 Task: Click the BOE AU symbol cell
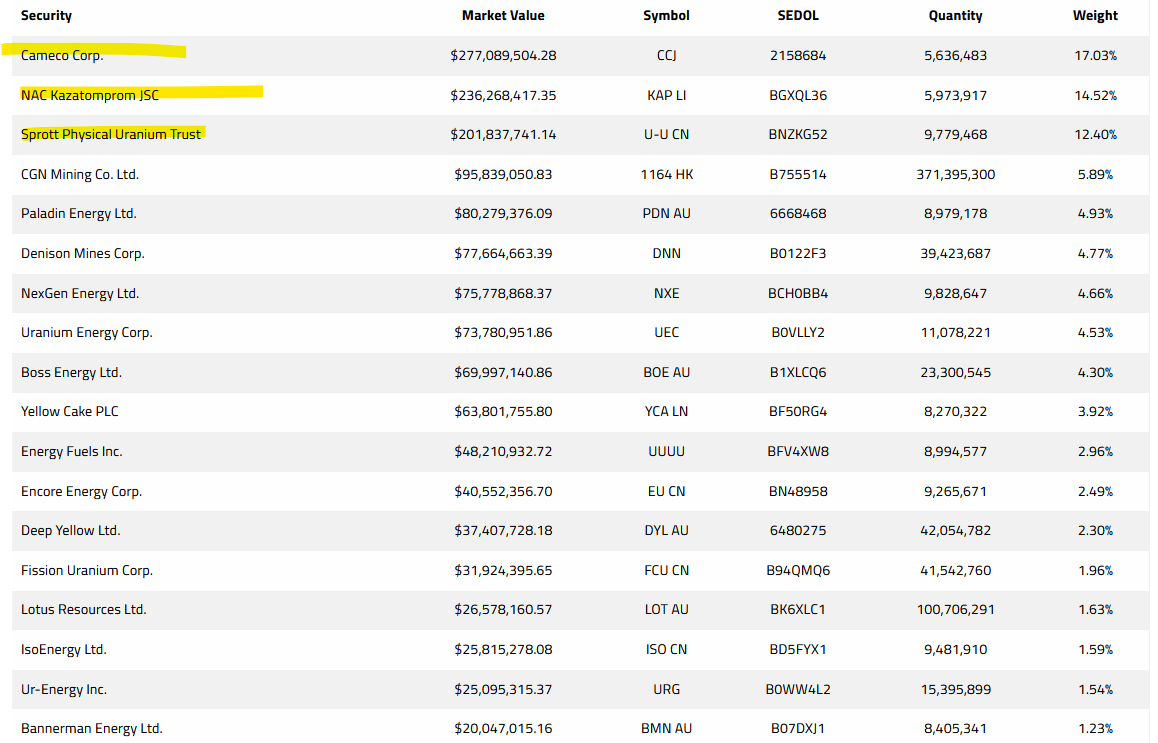click(666, 372)
